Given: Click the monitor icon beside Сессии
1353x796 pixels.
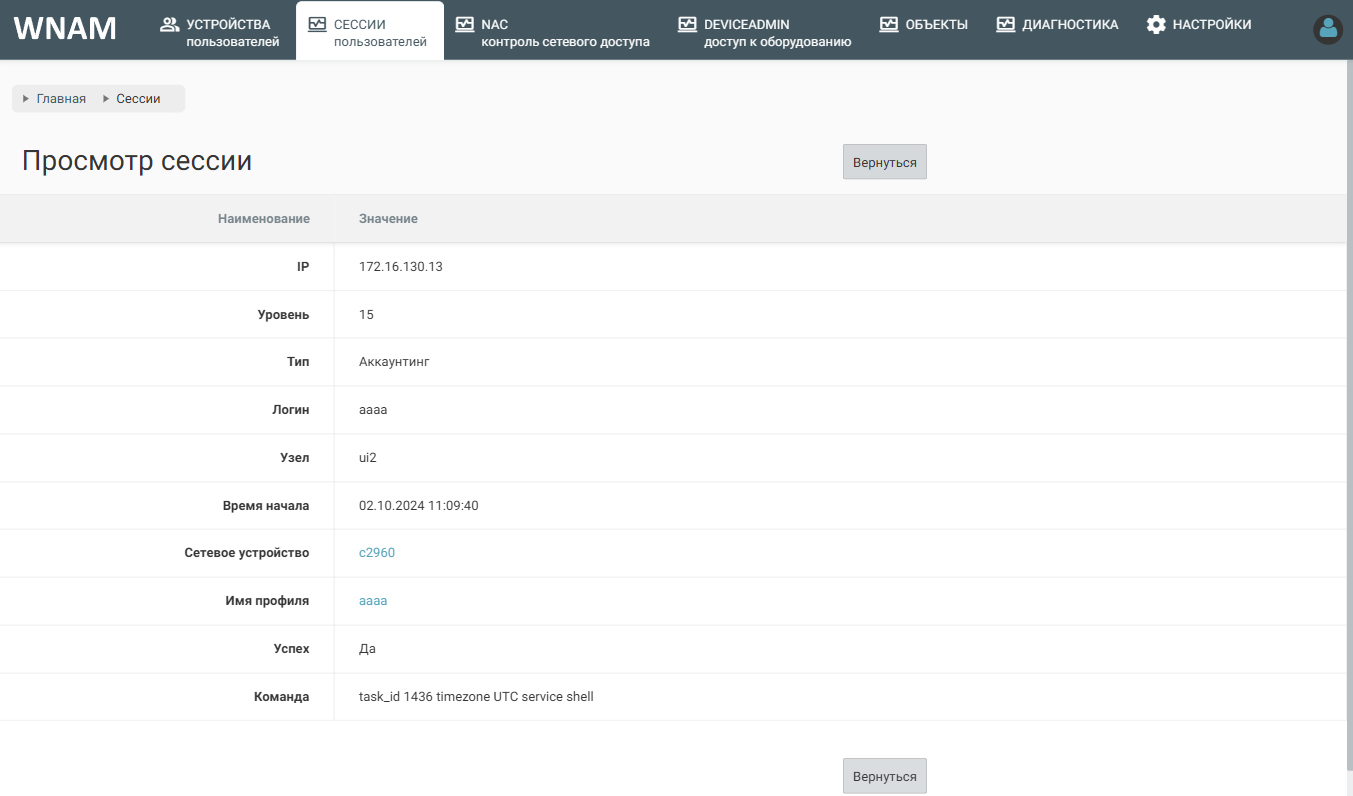Looking at the screenshot, I should click(x=317, y=24).
